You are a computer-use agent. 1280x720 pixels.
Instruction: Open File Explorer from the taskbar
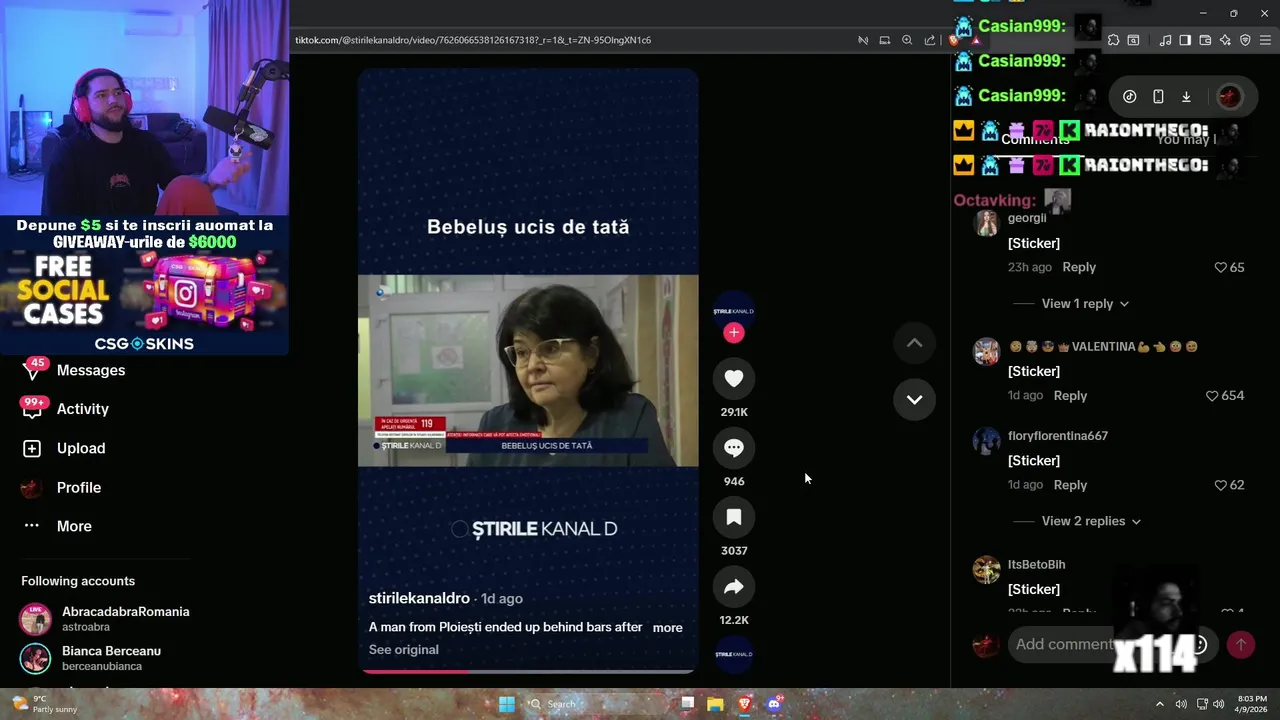click(715, 704)
